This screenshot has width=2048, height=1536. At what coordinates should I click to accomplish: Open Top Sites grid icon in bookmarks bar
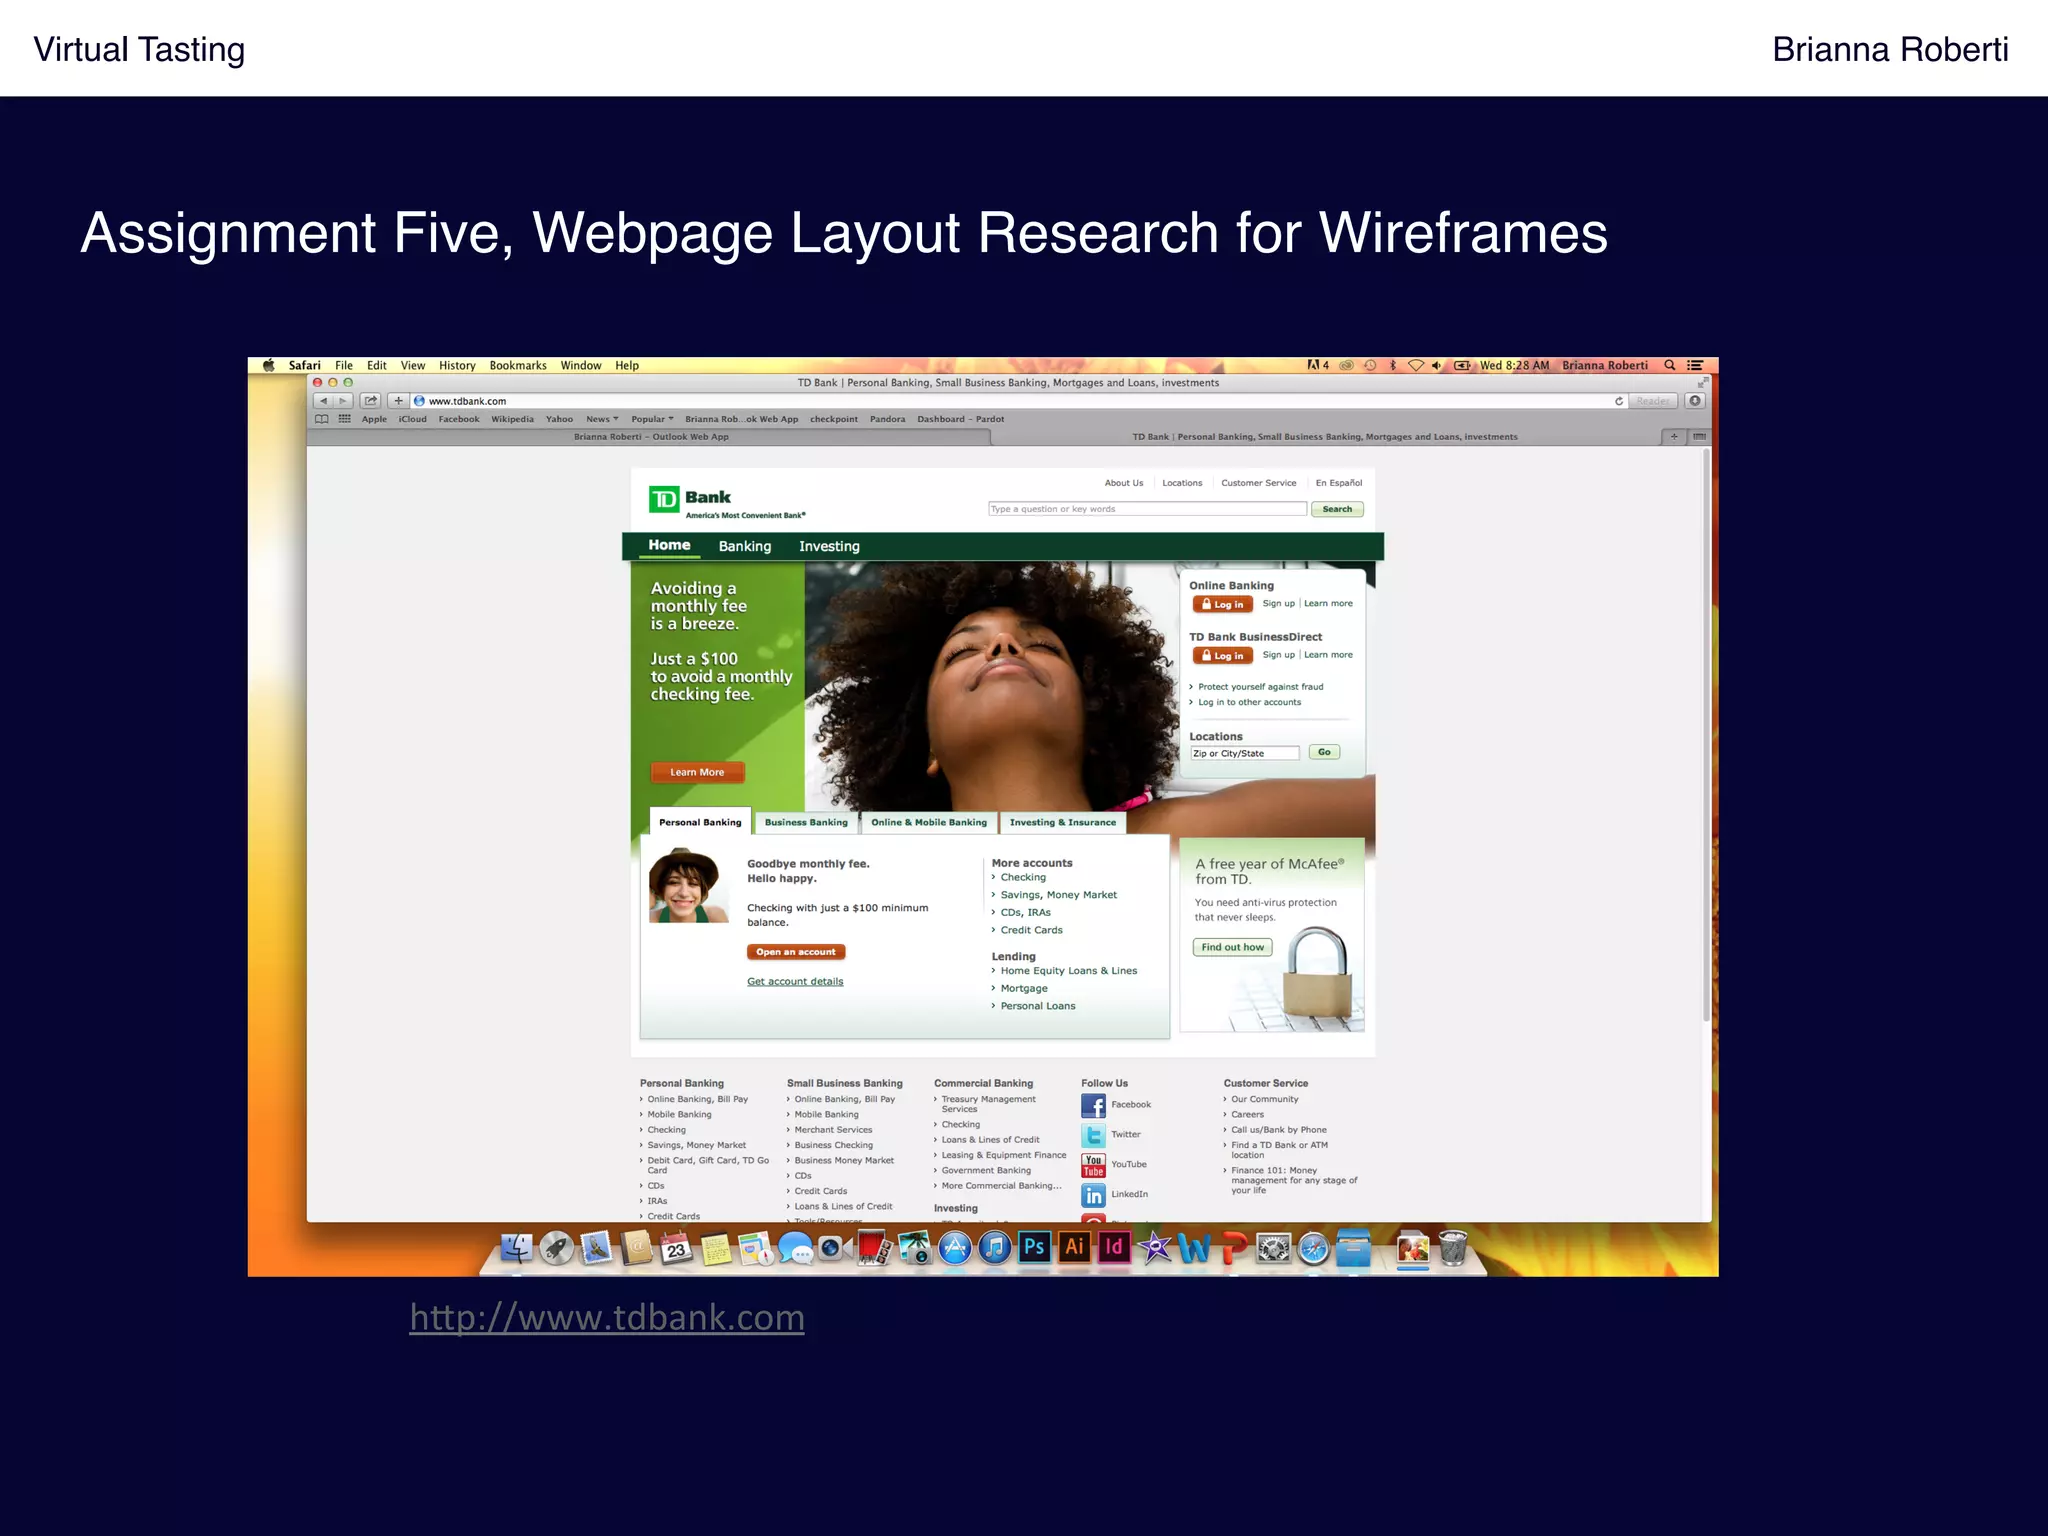coord(345,419)
